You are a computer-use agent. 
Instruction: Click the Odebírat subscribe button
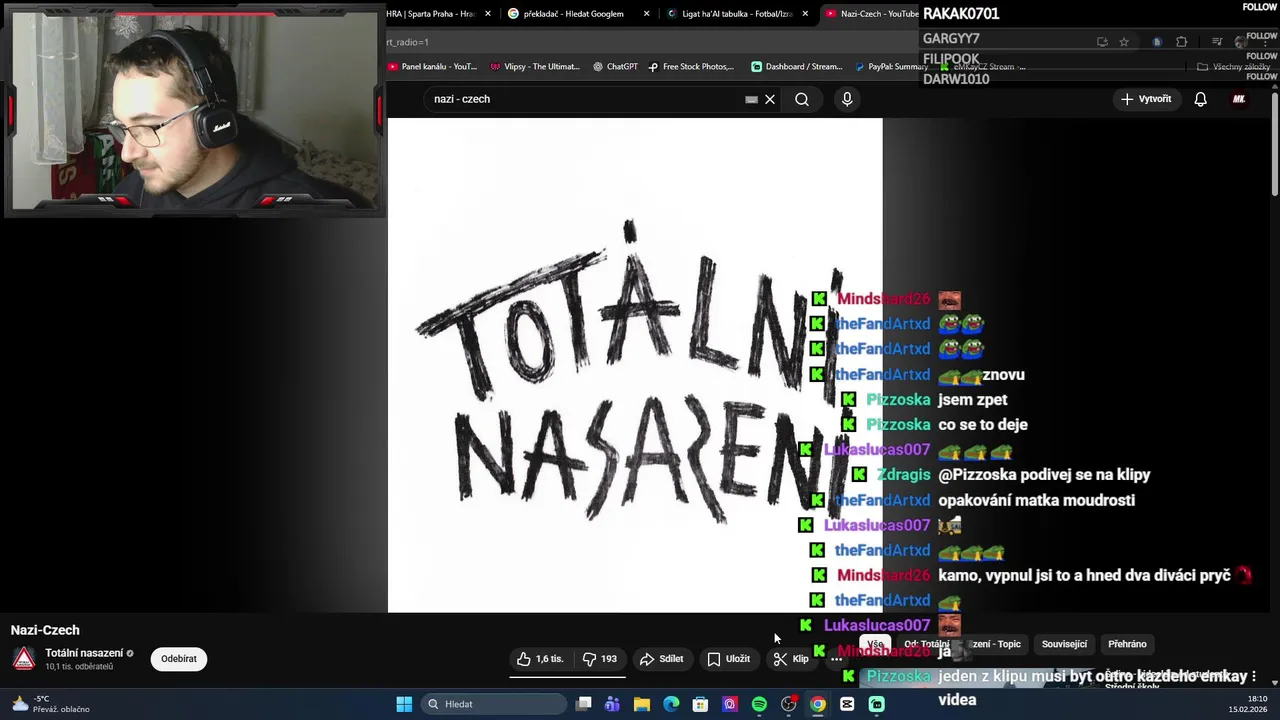click(179, 659)
